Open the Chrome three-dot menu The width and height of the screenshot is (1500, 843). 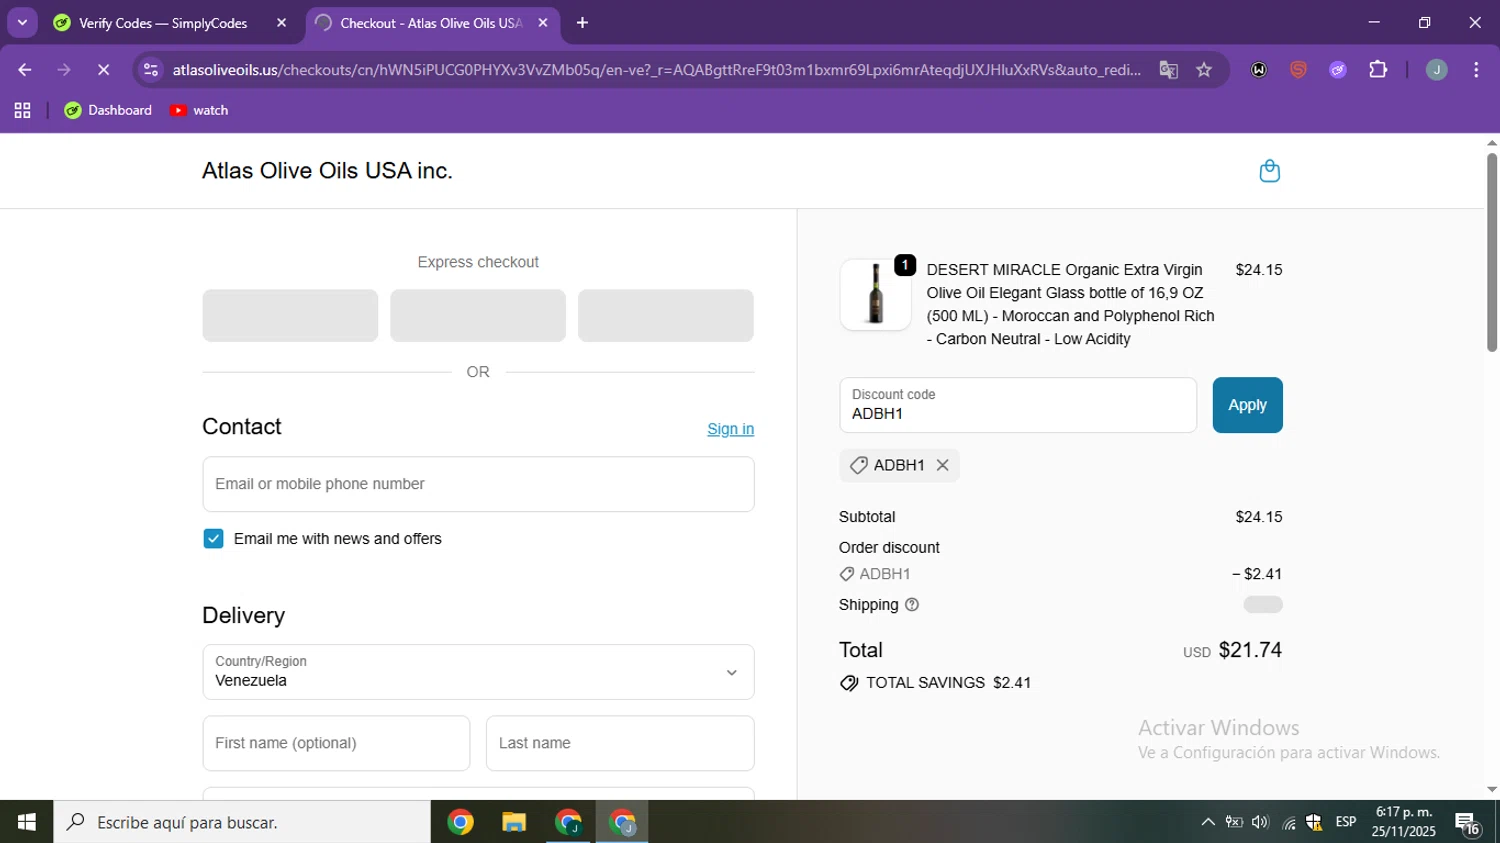click(1476, 70)
